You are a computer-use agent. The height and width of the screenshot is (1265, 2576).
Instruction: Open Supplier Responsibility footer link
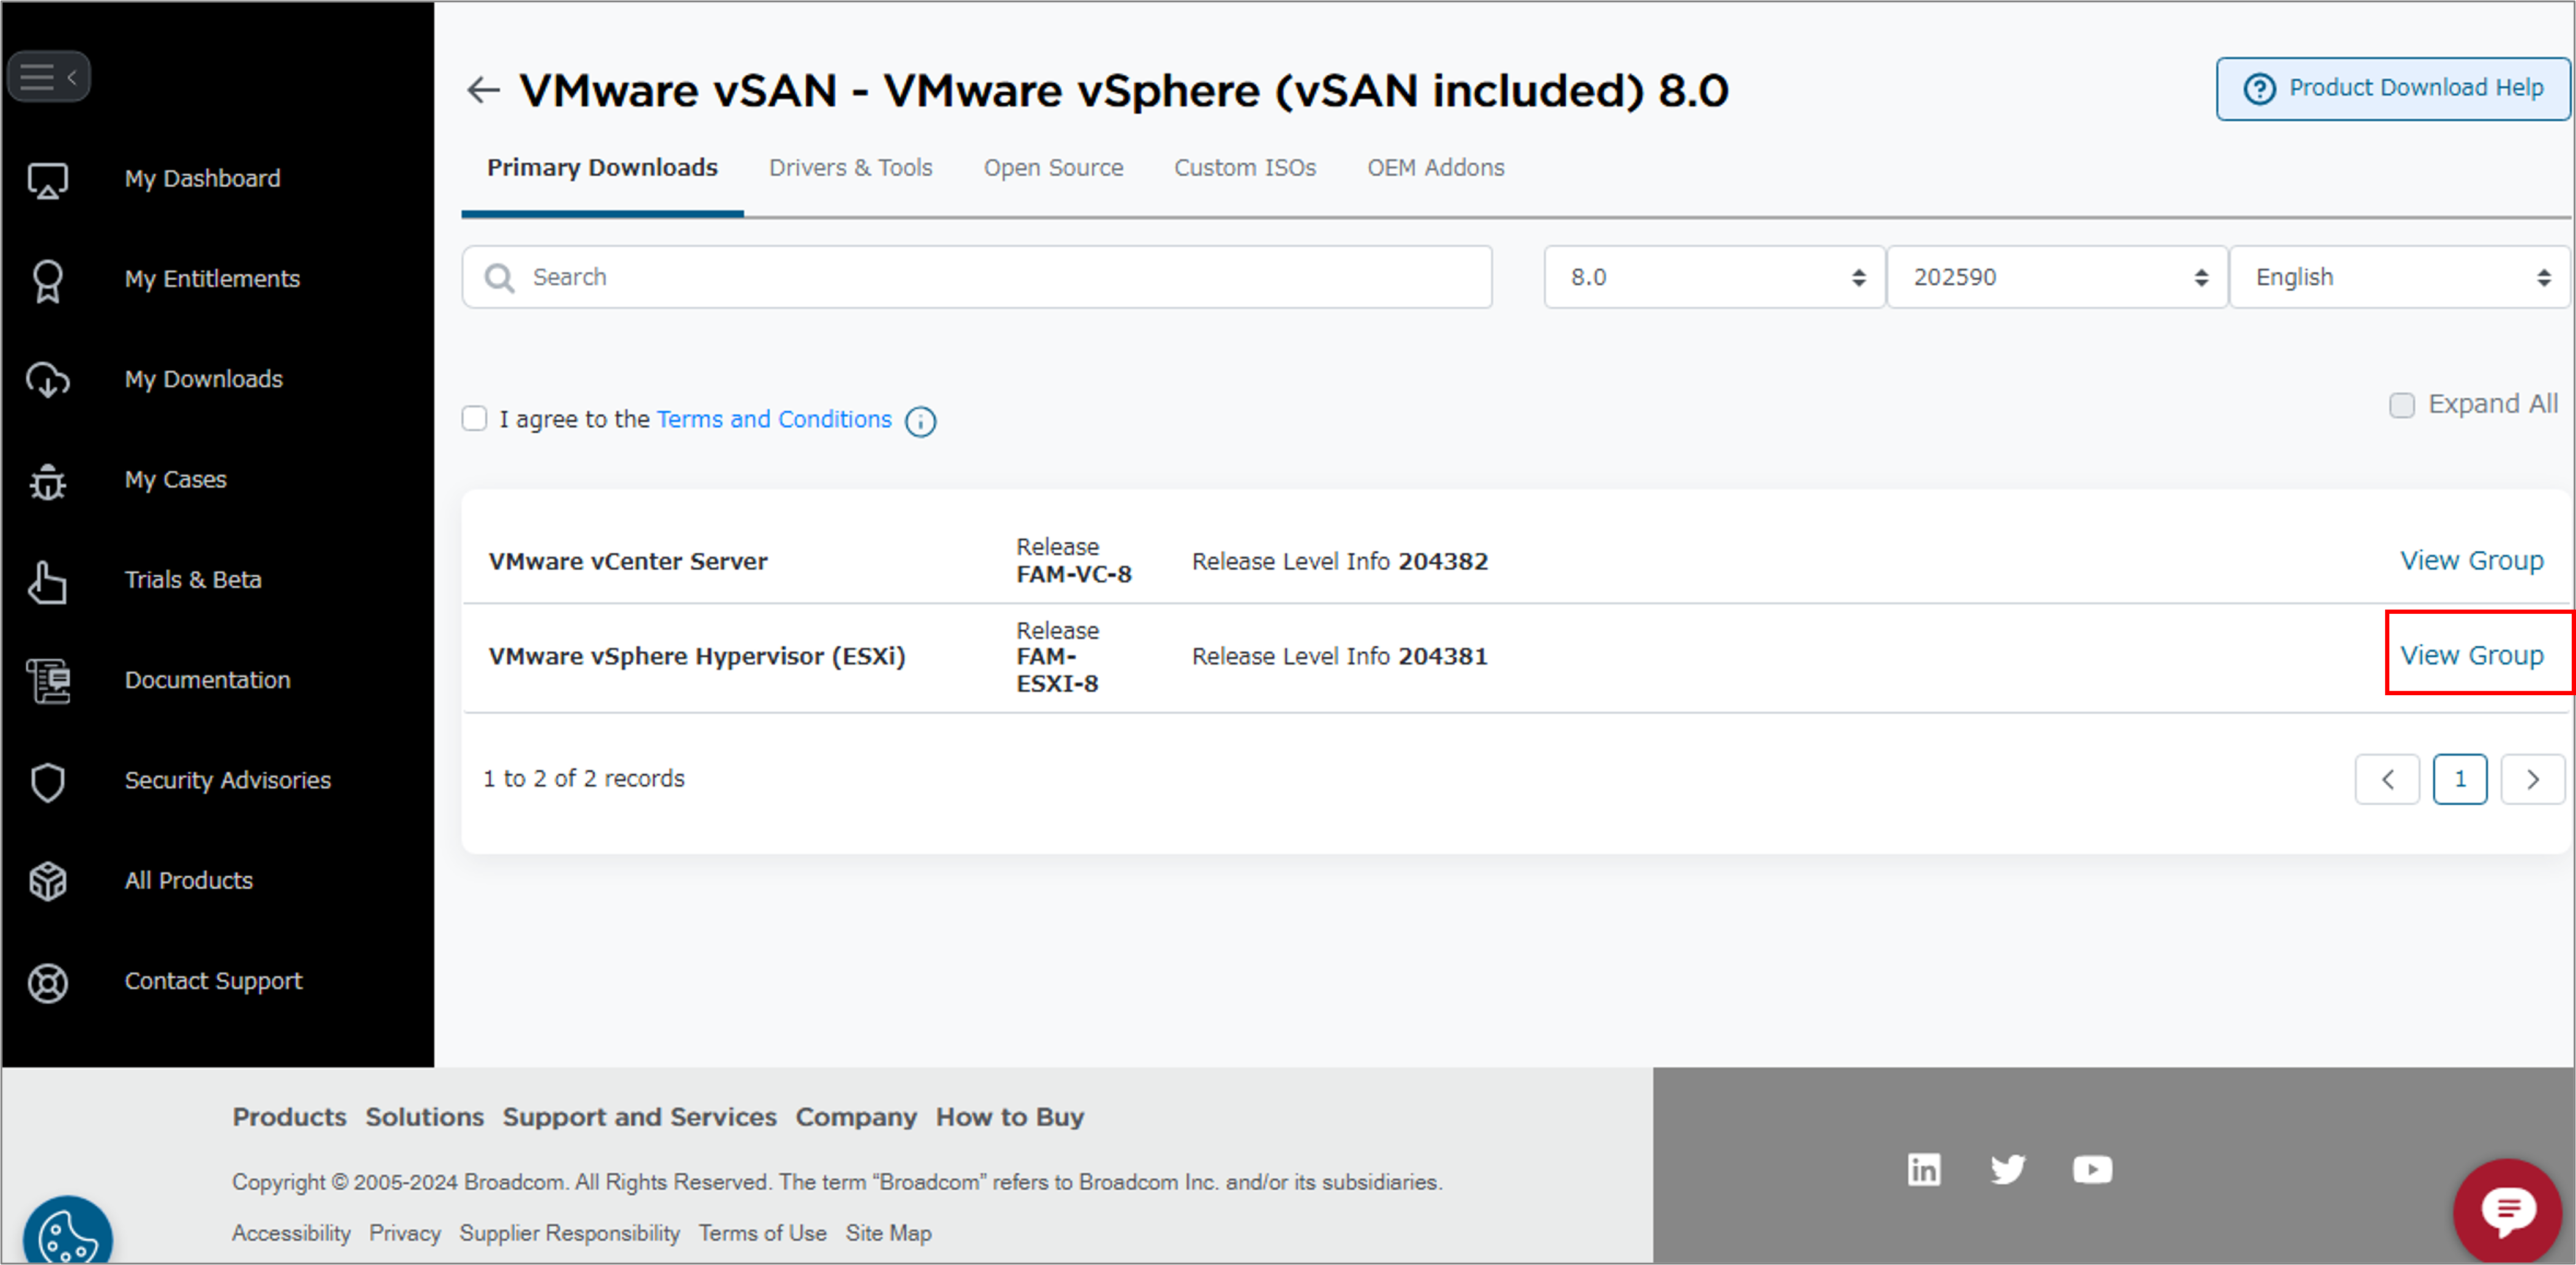[x=569, y=1233]
